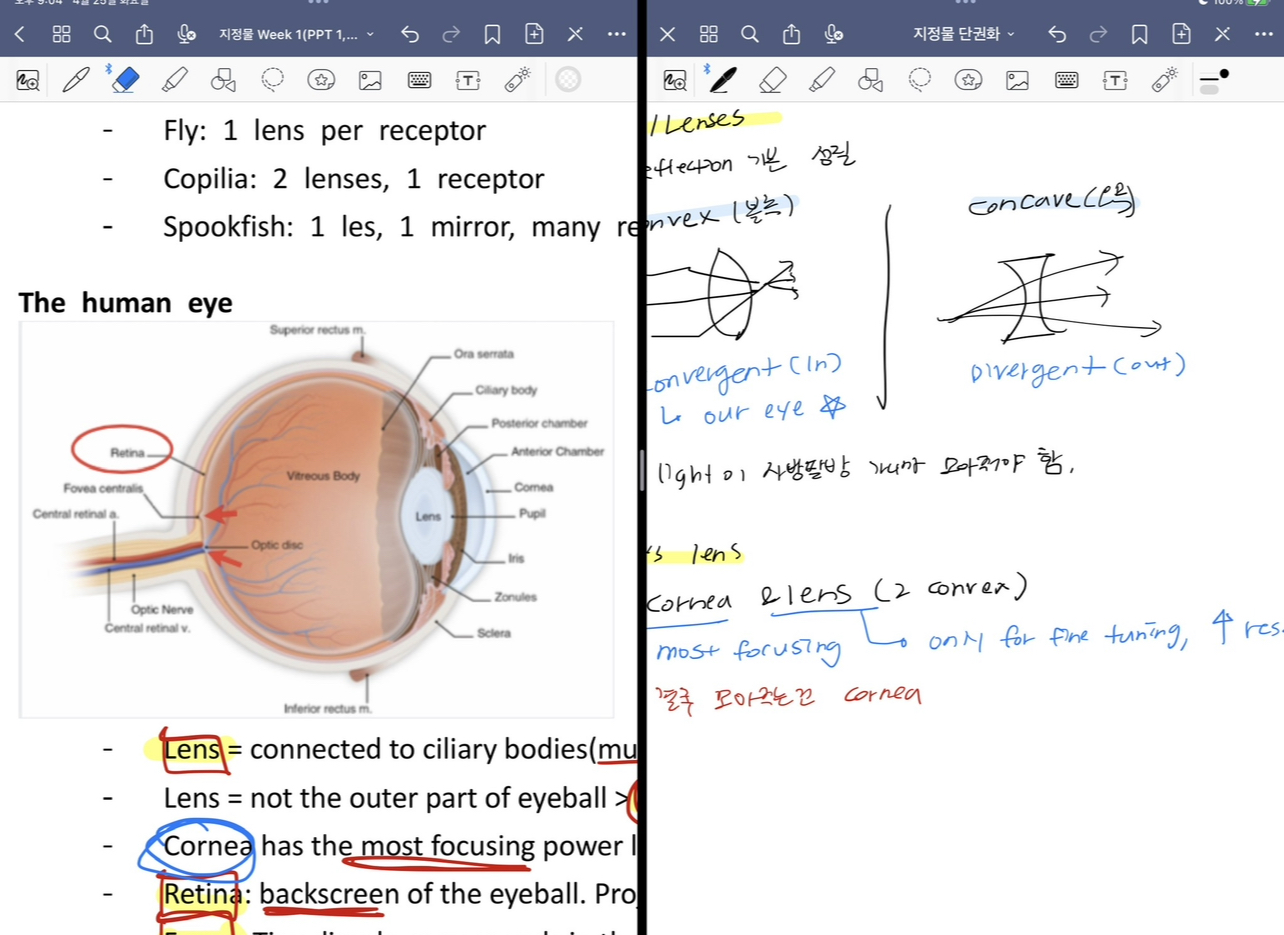Select the Eraser tool in left notebook

pos(124,80)
